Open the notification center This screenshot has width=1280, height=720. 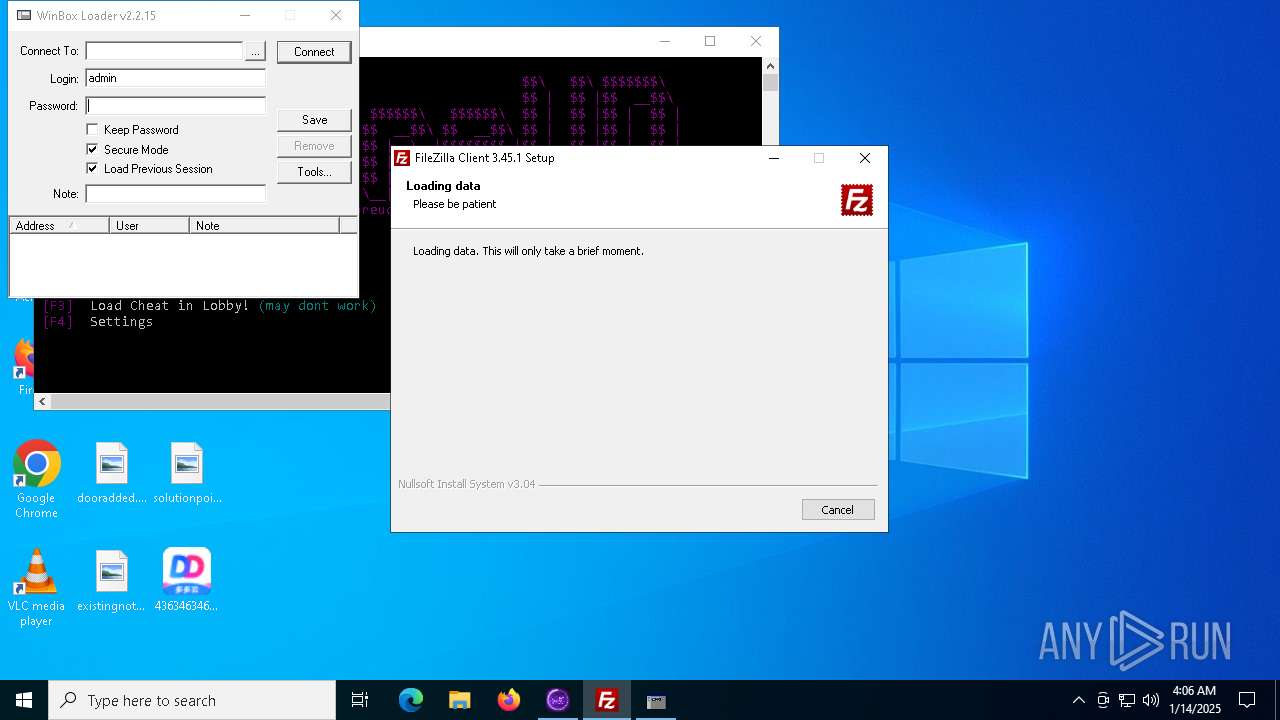(1247, 700)
